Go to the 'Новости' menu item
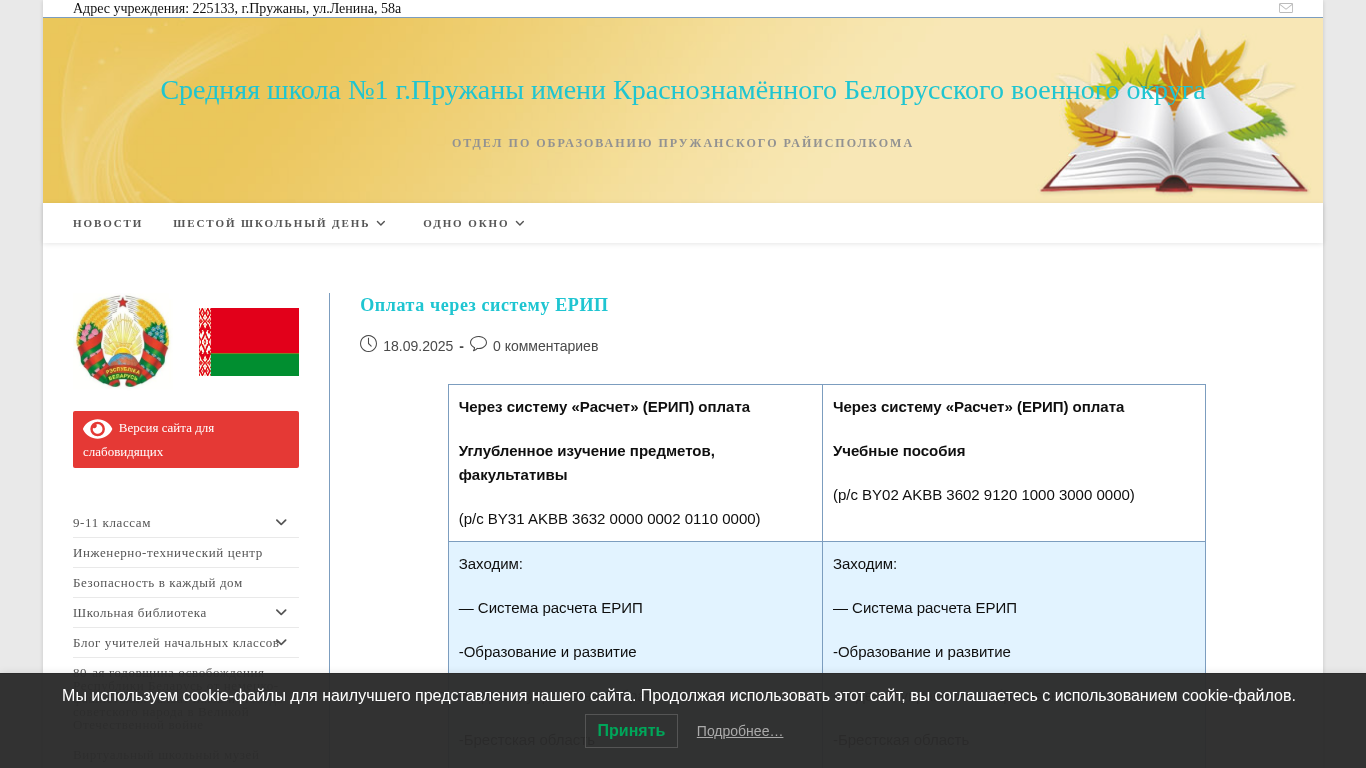Image resolution: width=1366 pixels, height=768 pixels. coord(108,223)
